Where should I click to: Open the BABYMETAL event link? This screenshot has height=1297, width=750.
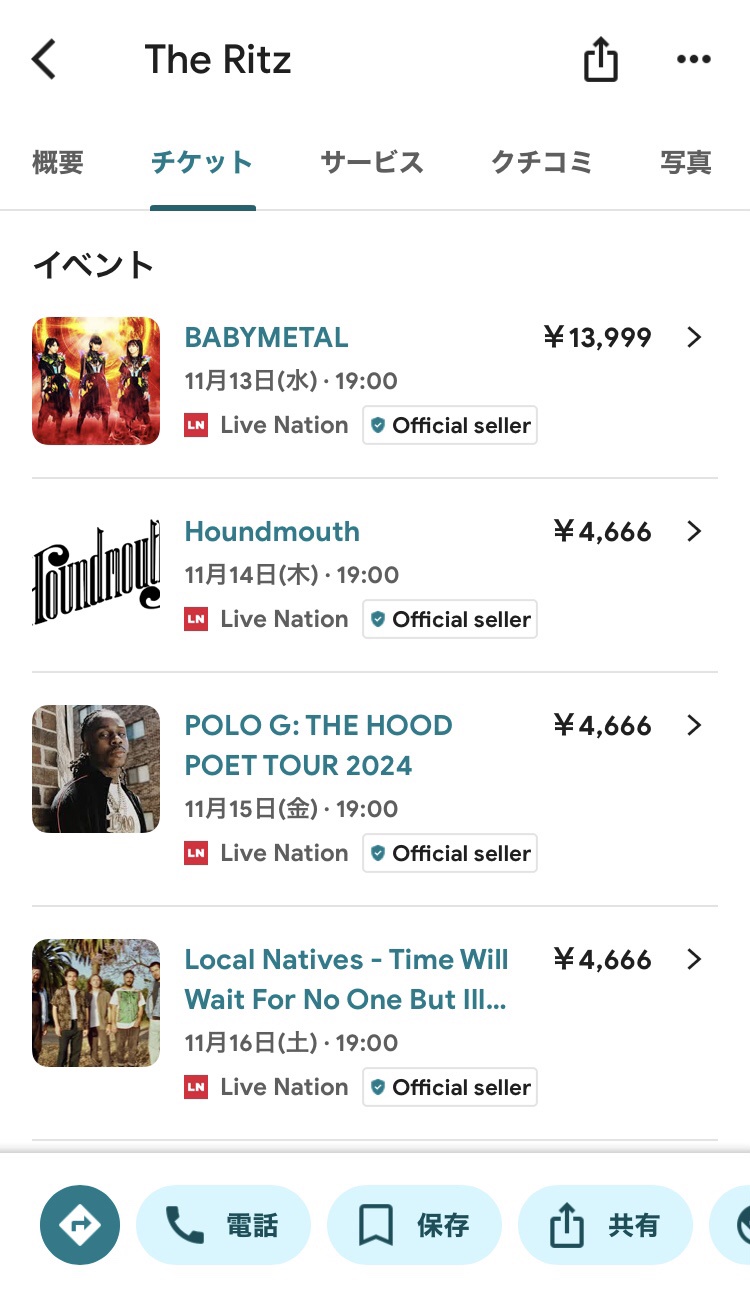(x=267, y=338)
